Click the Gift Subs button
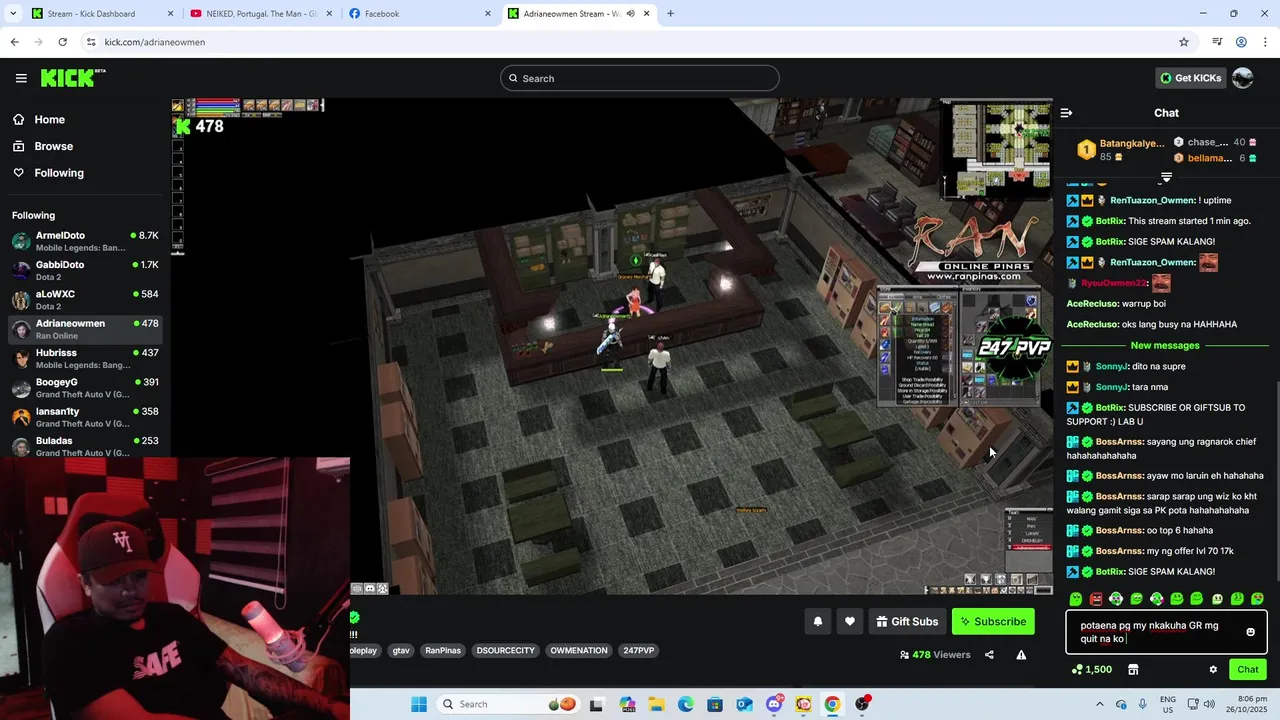The image size is (1280, 720). pyautogui.click(x=907, y=621)
